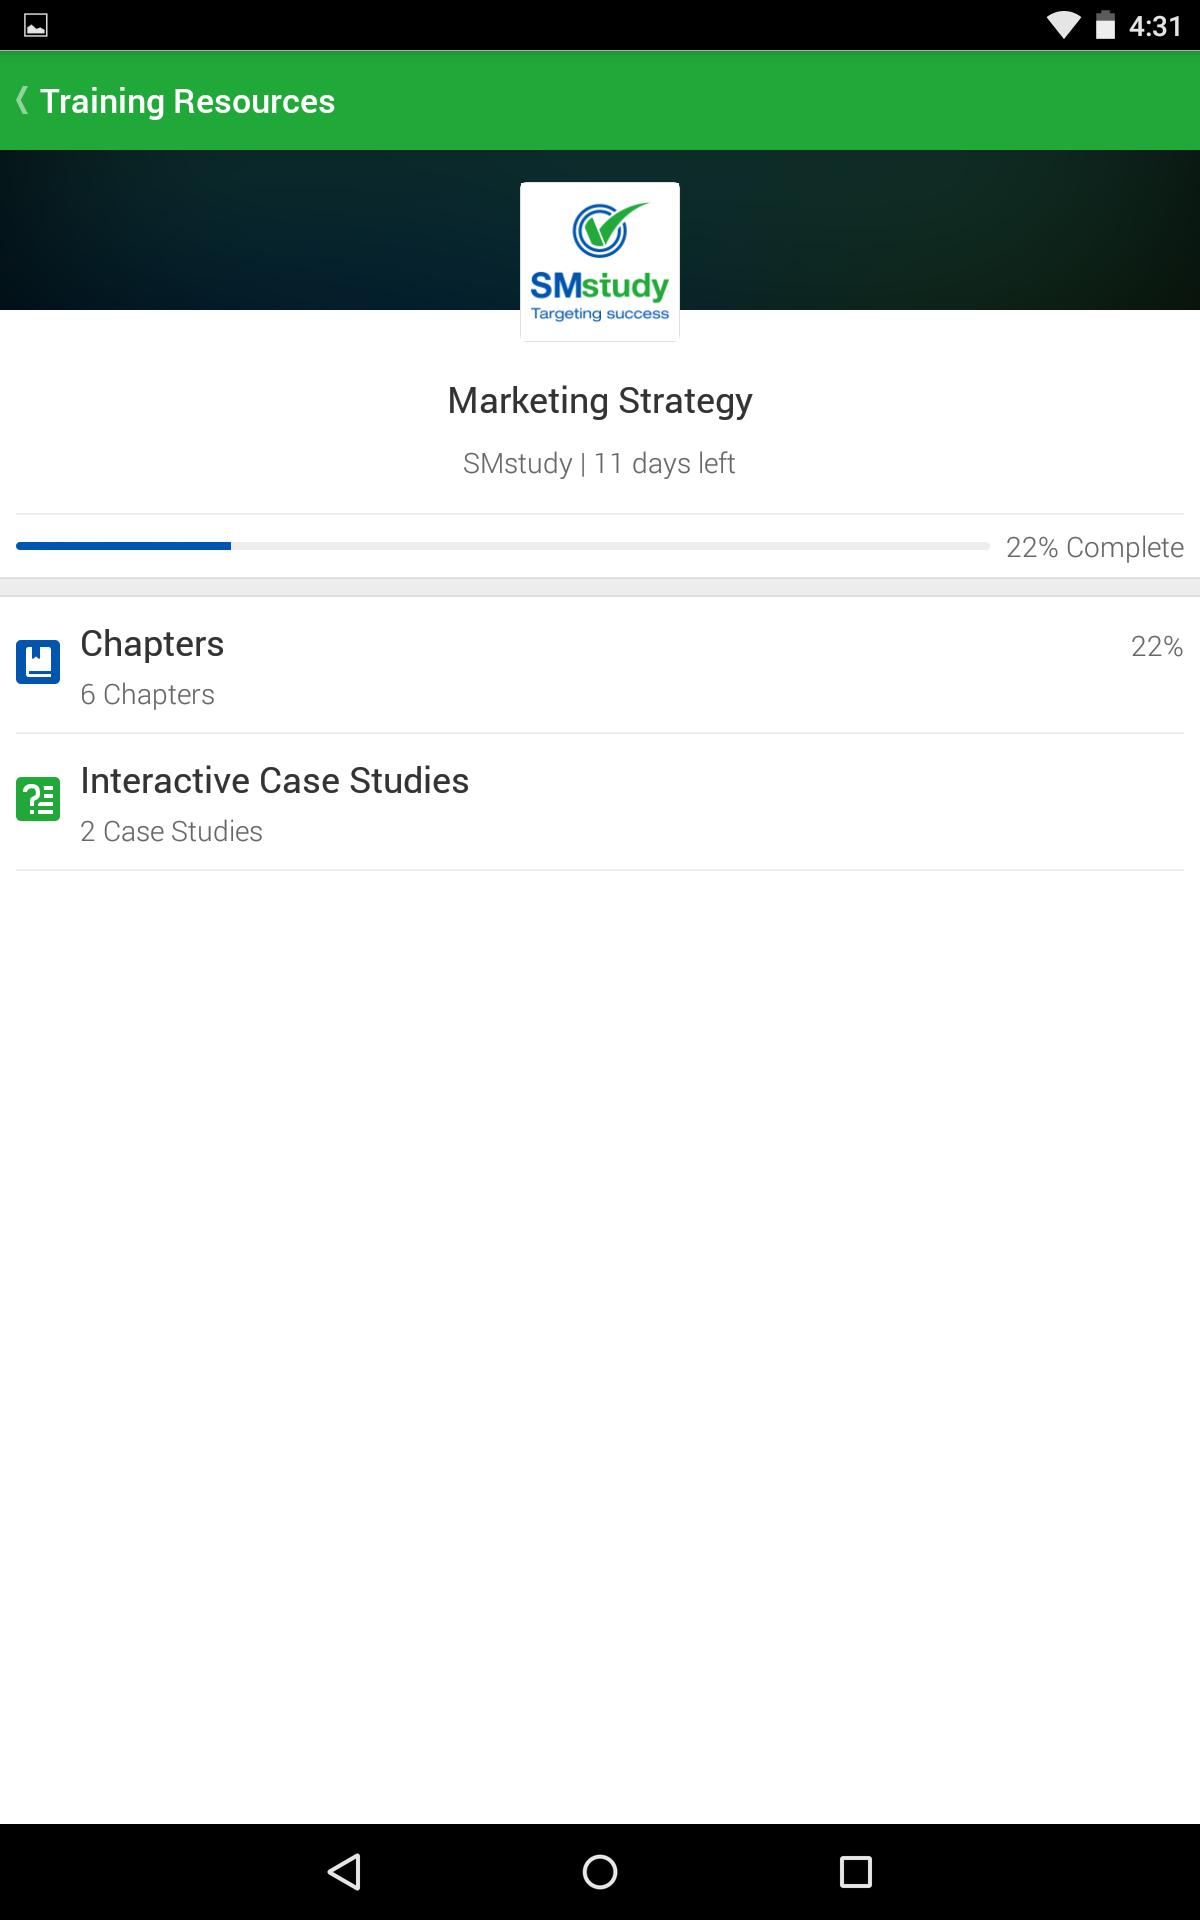Tap the Android back navigation button
Image resolution: width=1200 pixels, height=1920 pixels.
(344, 1872)
